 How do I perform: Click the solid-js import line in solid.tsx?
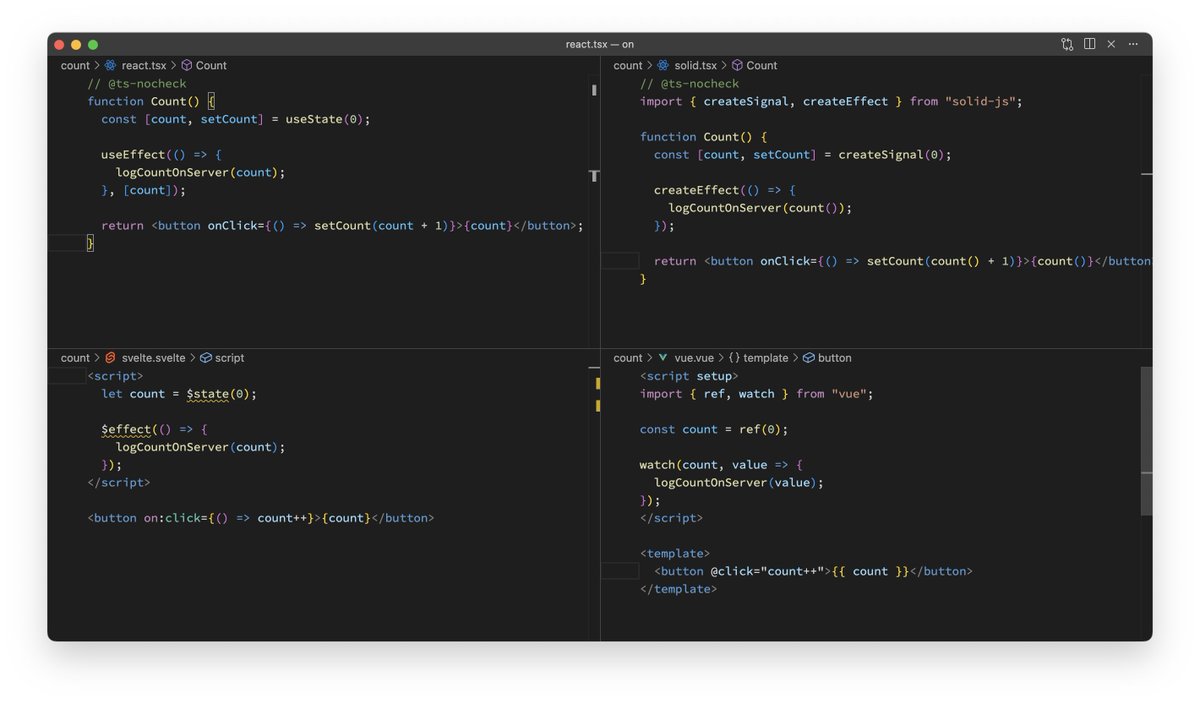click(831, 101)
